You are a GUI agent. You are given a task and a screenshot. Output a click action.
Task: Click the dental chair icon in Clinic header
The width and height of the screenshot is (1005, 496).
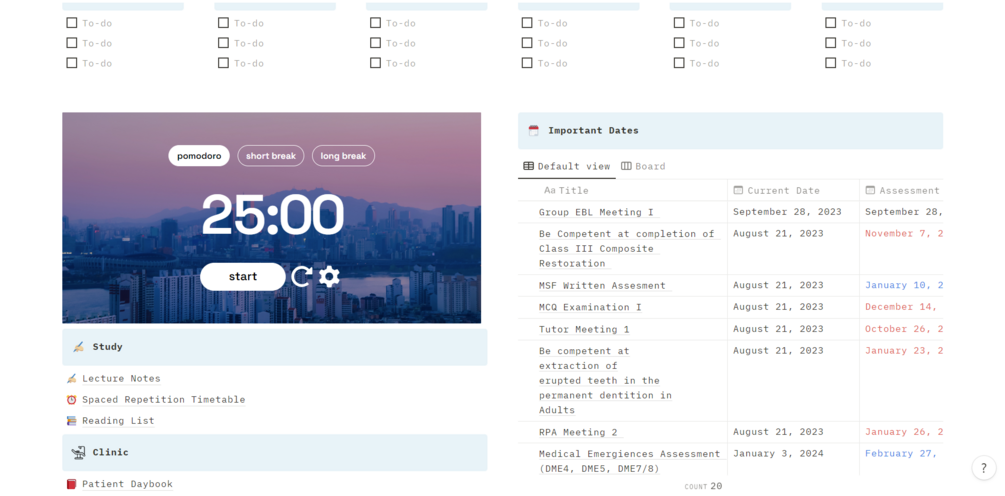click(x=78, y=452)
